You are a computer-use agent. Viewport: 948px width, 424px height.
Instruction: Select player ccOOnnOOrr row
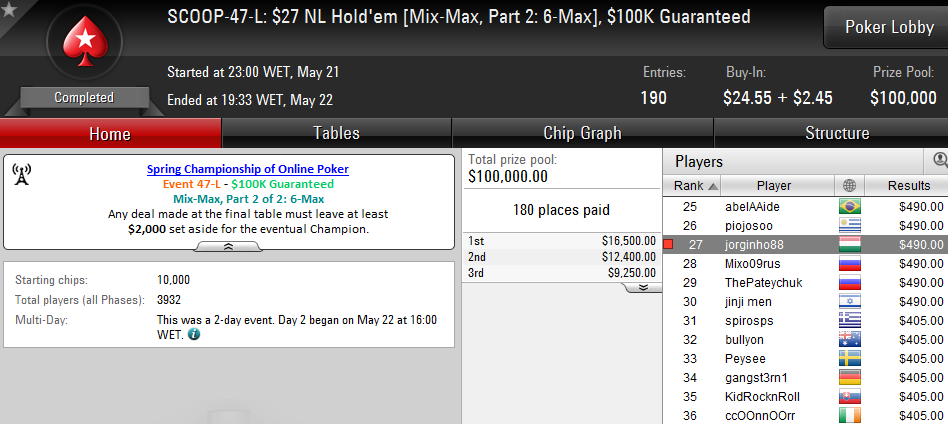pyautogui.click(x=805, y=416)
